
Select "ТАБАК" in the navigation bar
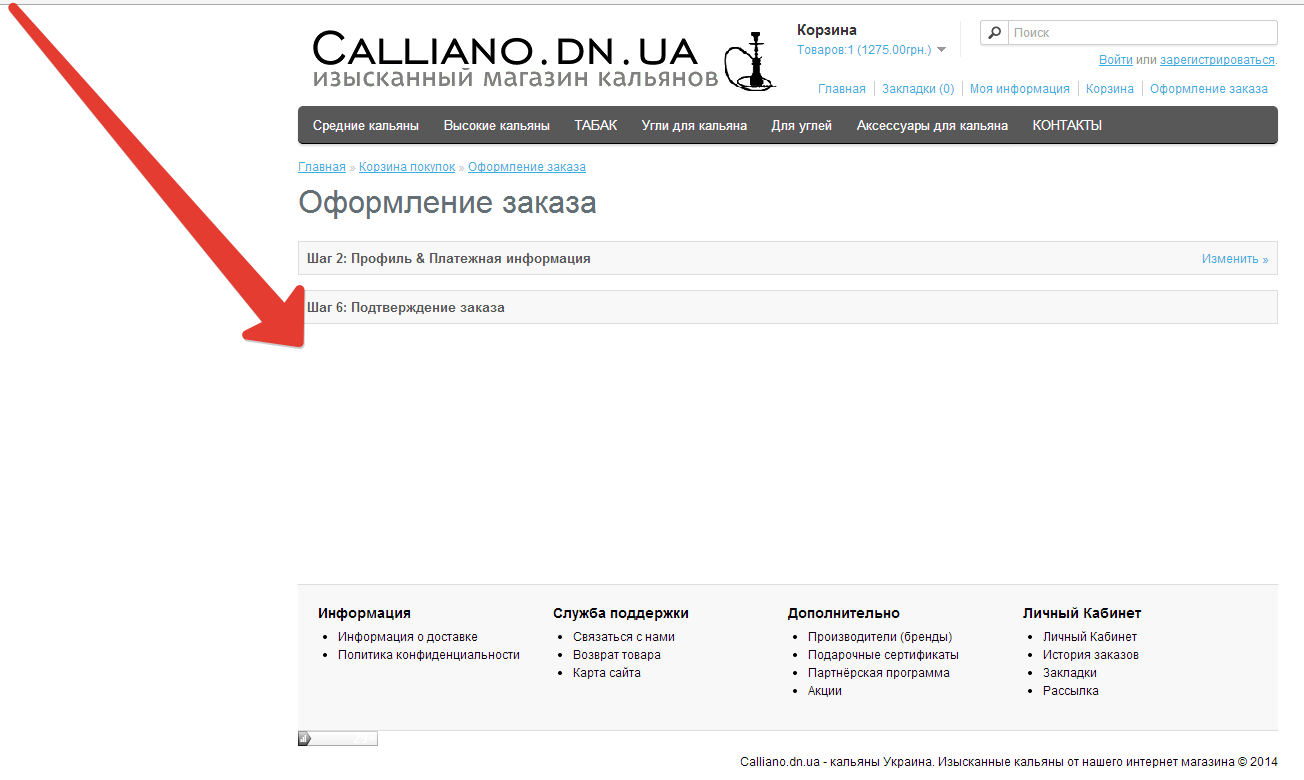(x=596, y=125)
